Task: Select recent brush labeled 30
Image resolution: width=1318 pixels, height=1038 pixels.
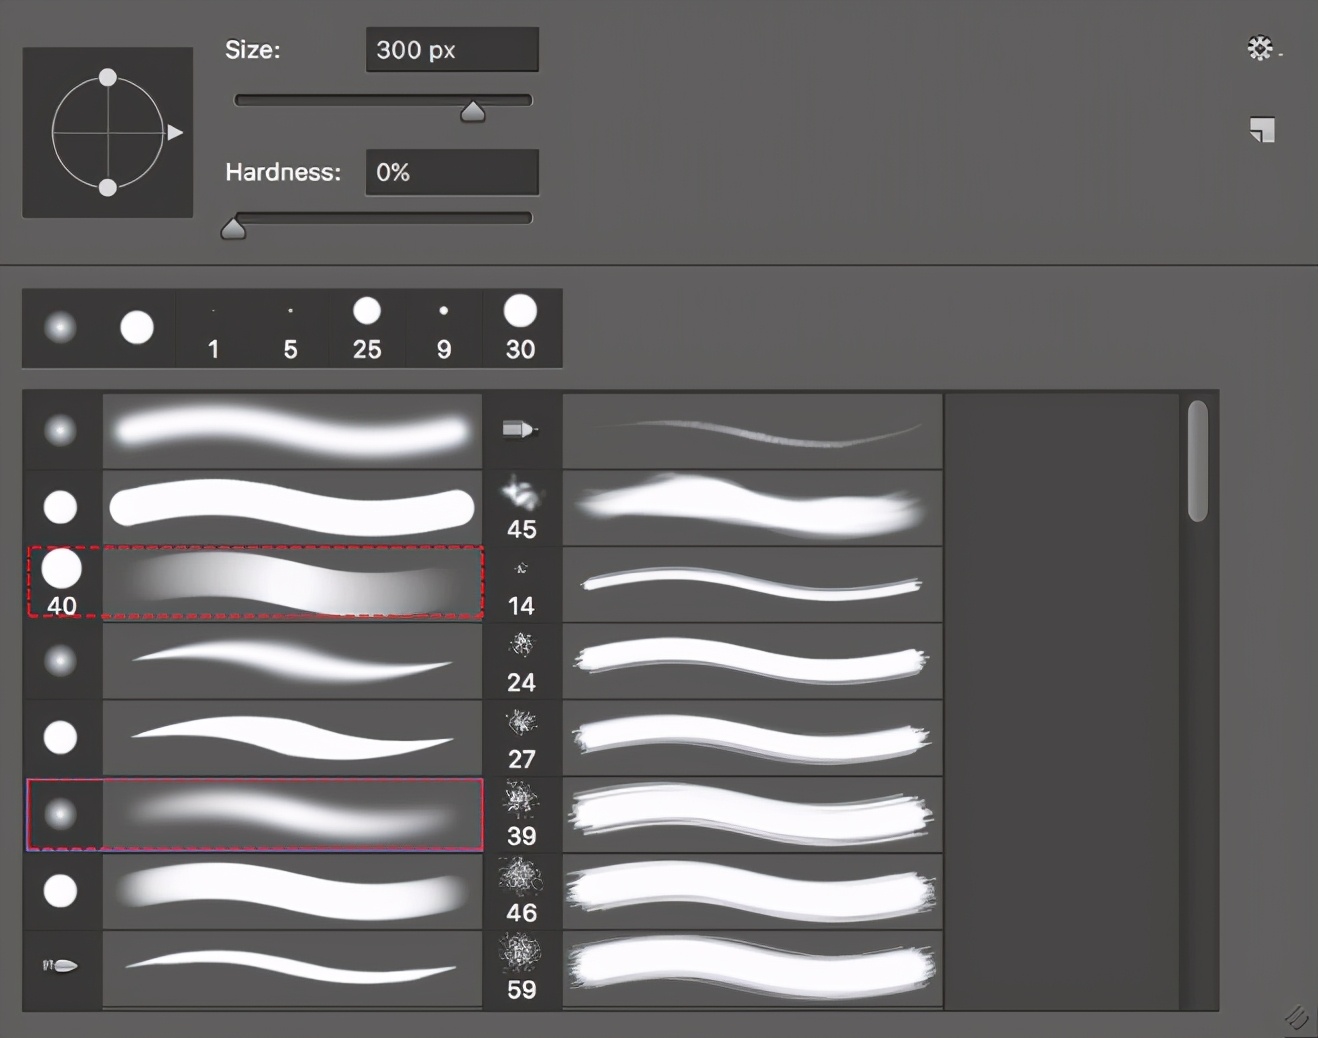Action: point(520,327)
